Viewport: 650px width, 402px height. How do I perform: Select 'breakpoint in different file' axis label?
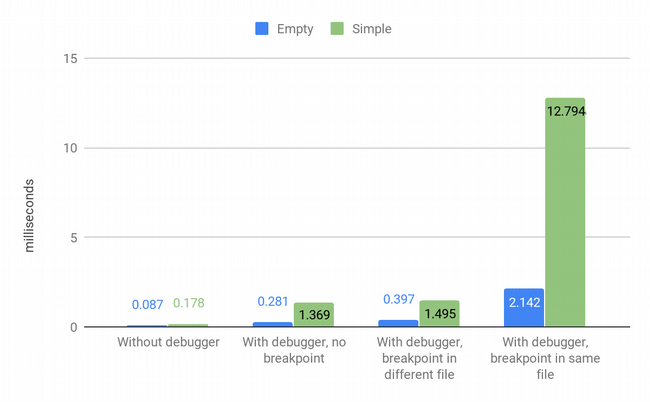click(x=419, y=359)
